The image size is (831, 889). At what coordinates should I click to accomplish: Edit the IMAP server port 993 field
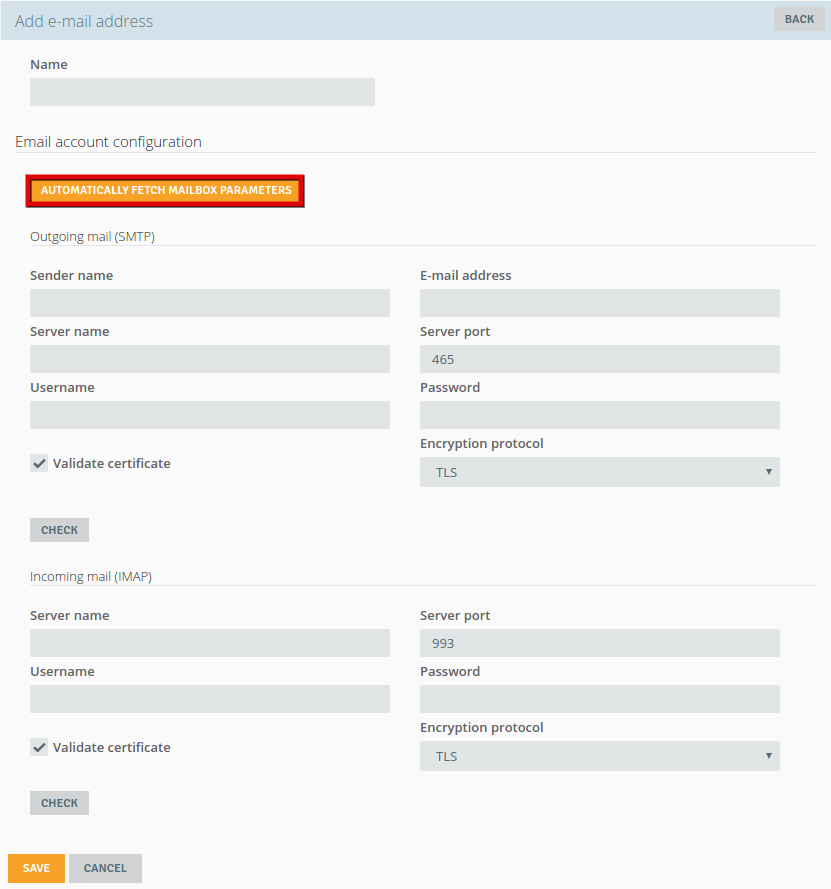click(600, 643)
